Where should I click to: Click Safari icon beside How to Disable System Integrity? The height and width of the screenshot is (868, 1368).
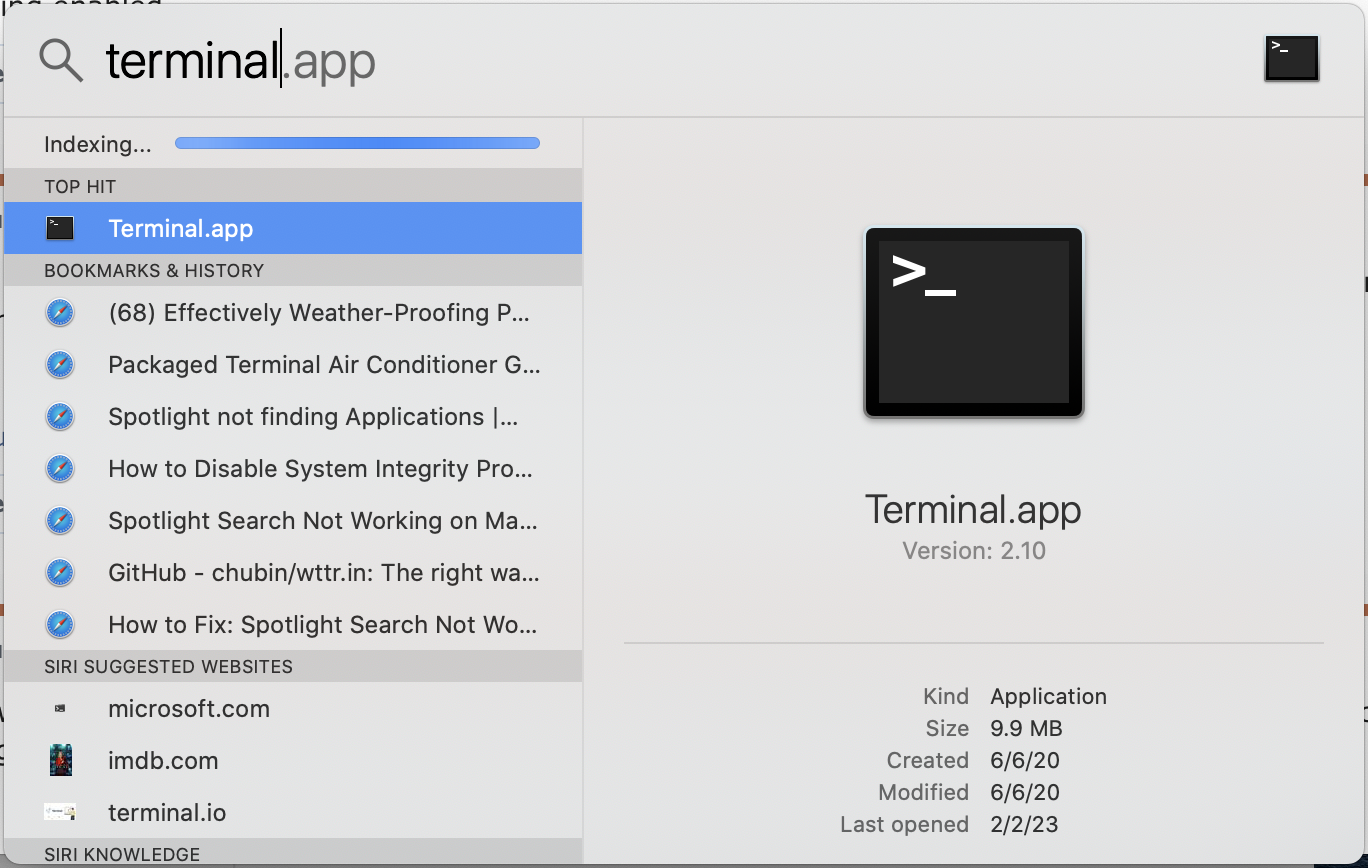(x=60, y=469)
